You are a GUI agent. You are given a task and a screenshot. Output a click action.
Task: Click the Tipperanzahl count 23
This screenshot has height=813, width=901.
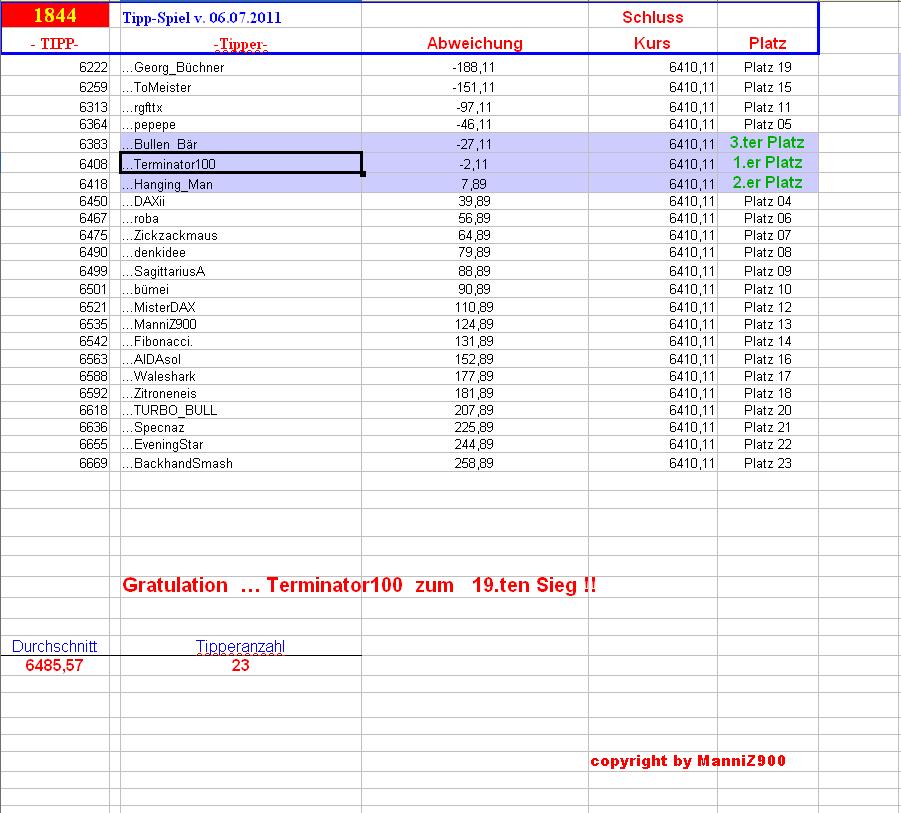(x=240, y=665)
